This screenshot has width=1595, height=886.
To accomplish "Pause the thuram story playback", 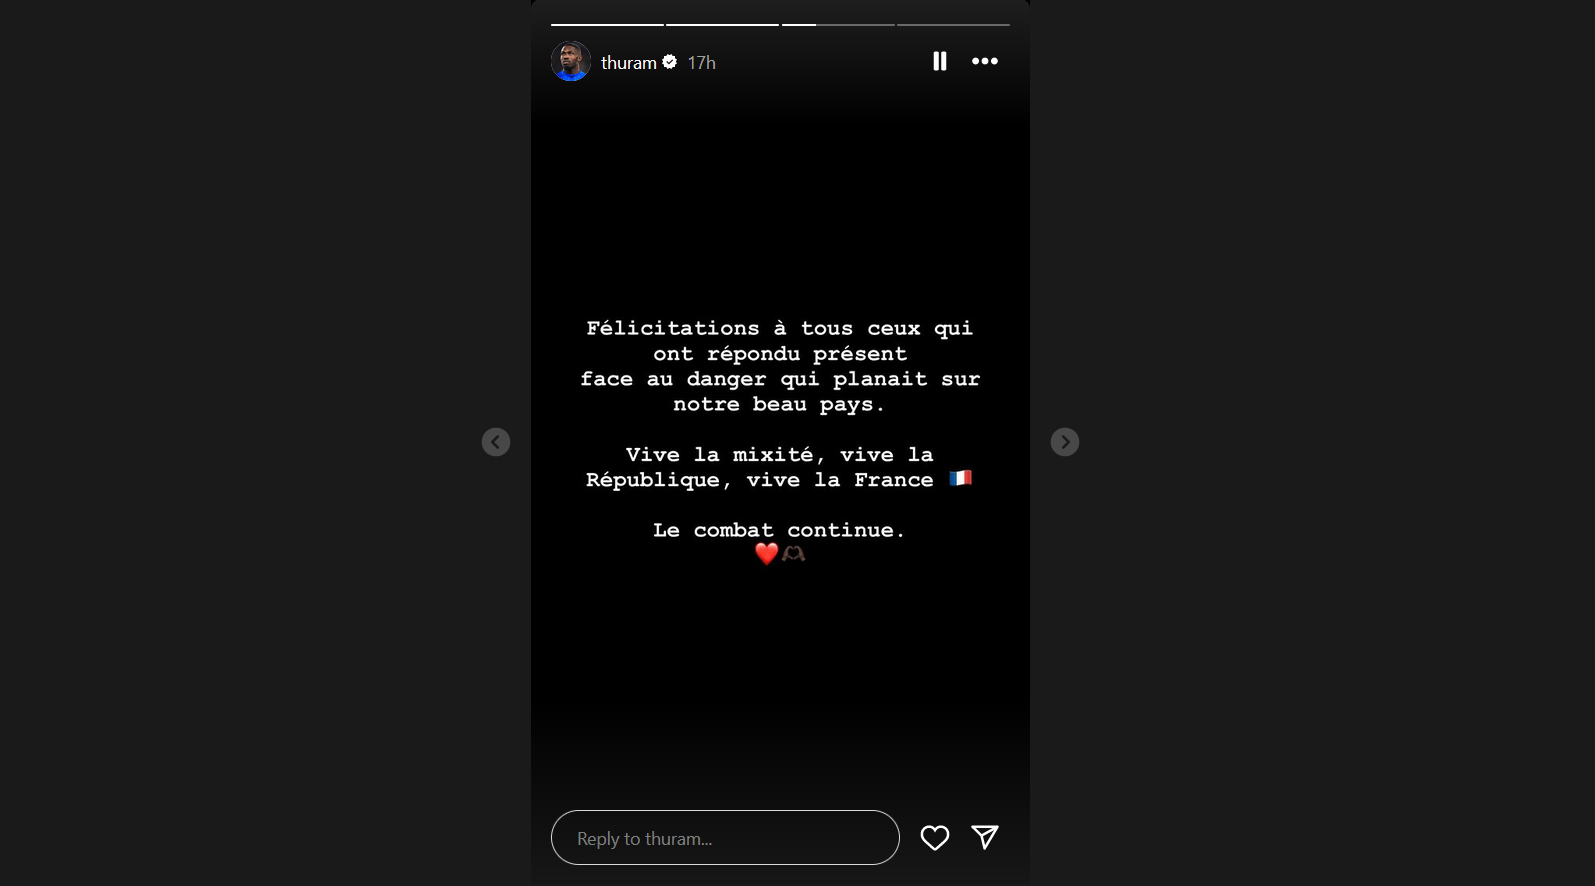I will click(939, 61).
